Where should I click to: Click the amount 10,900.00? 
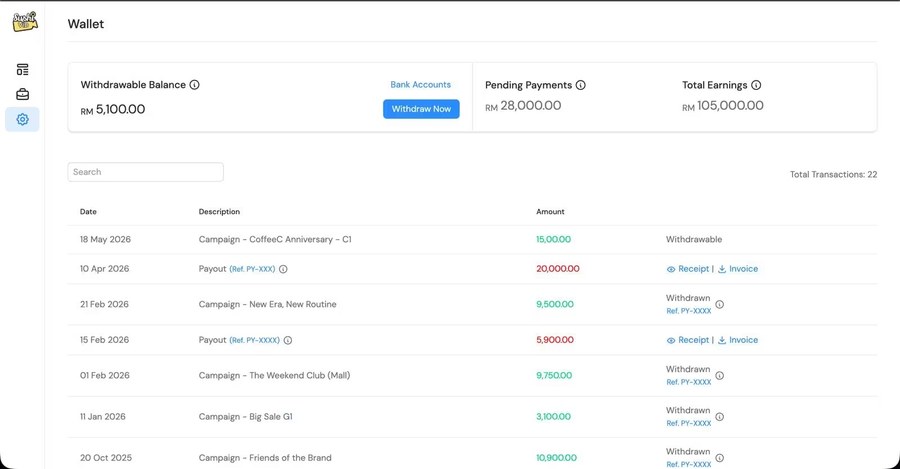tap(556, 458)
